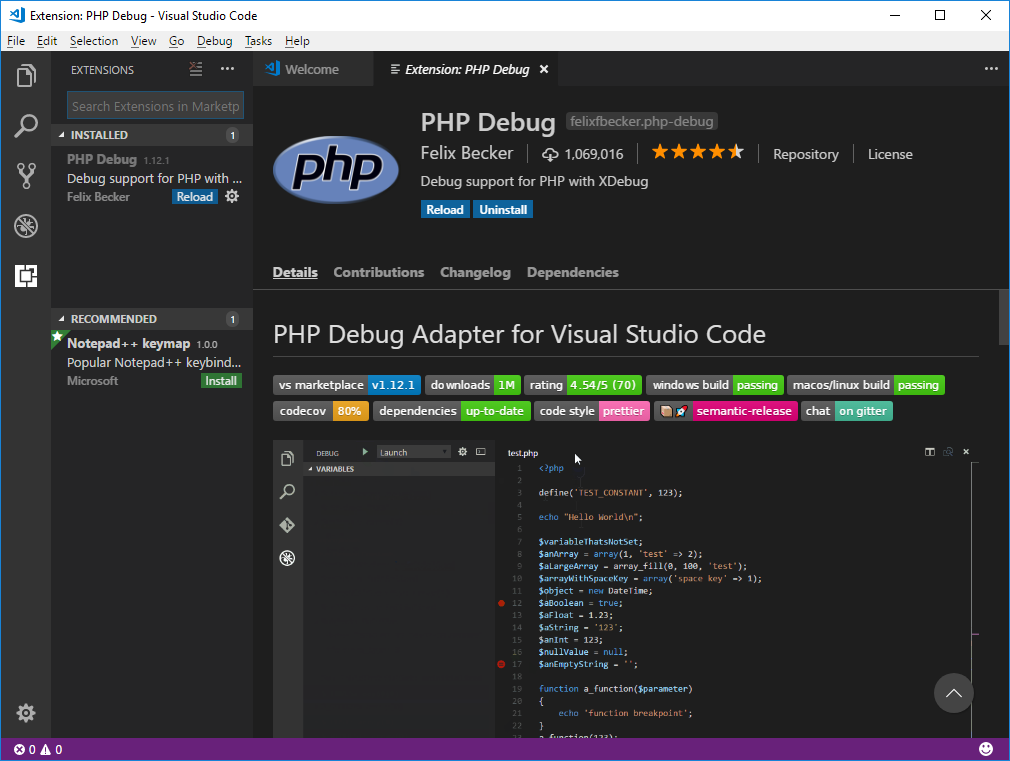
Task: Close the Extension: PHP Debug tab
Action: pos(544,69)
